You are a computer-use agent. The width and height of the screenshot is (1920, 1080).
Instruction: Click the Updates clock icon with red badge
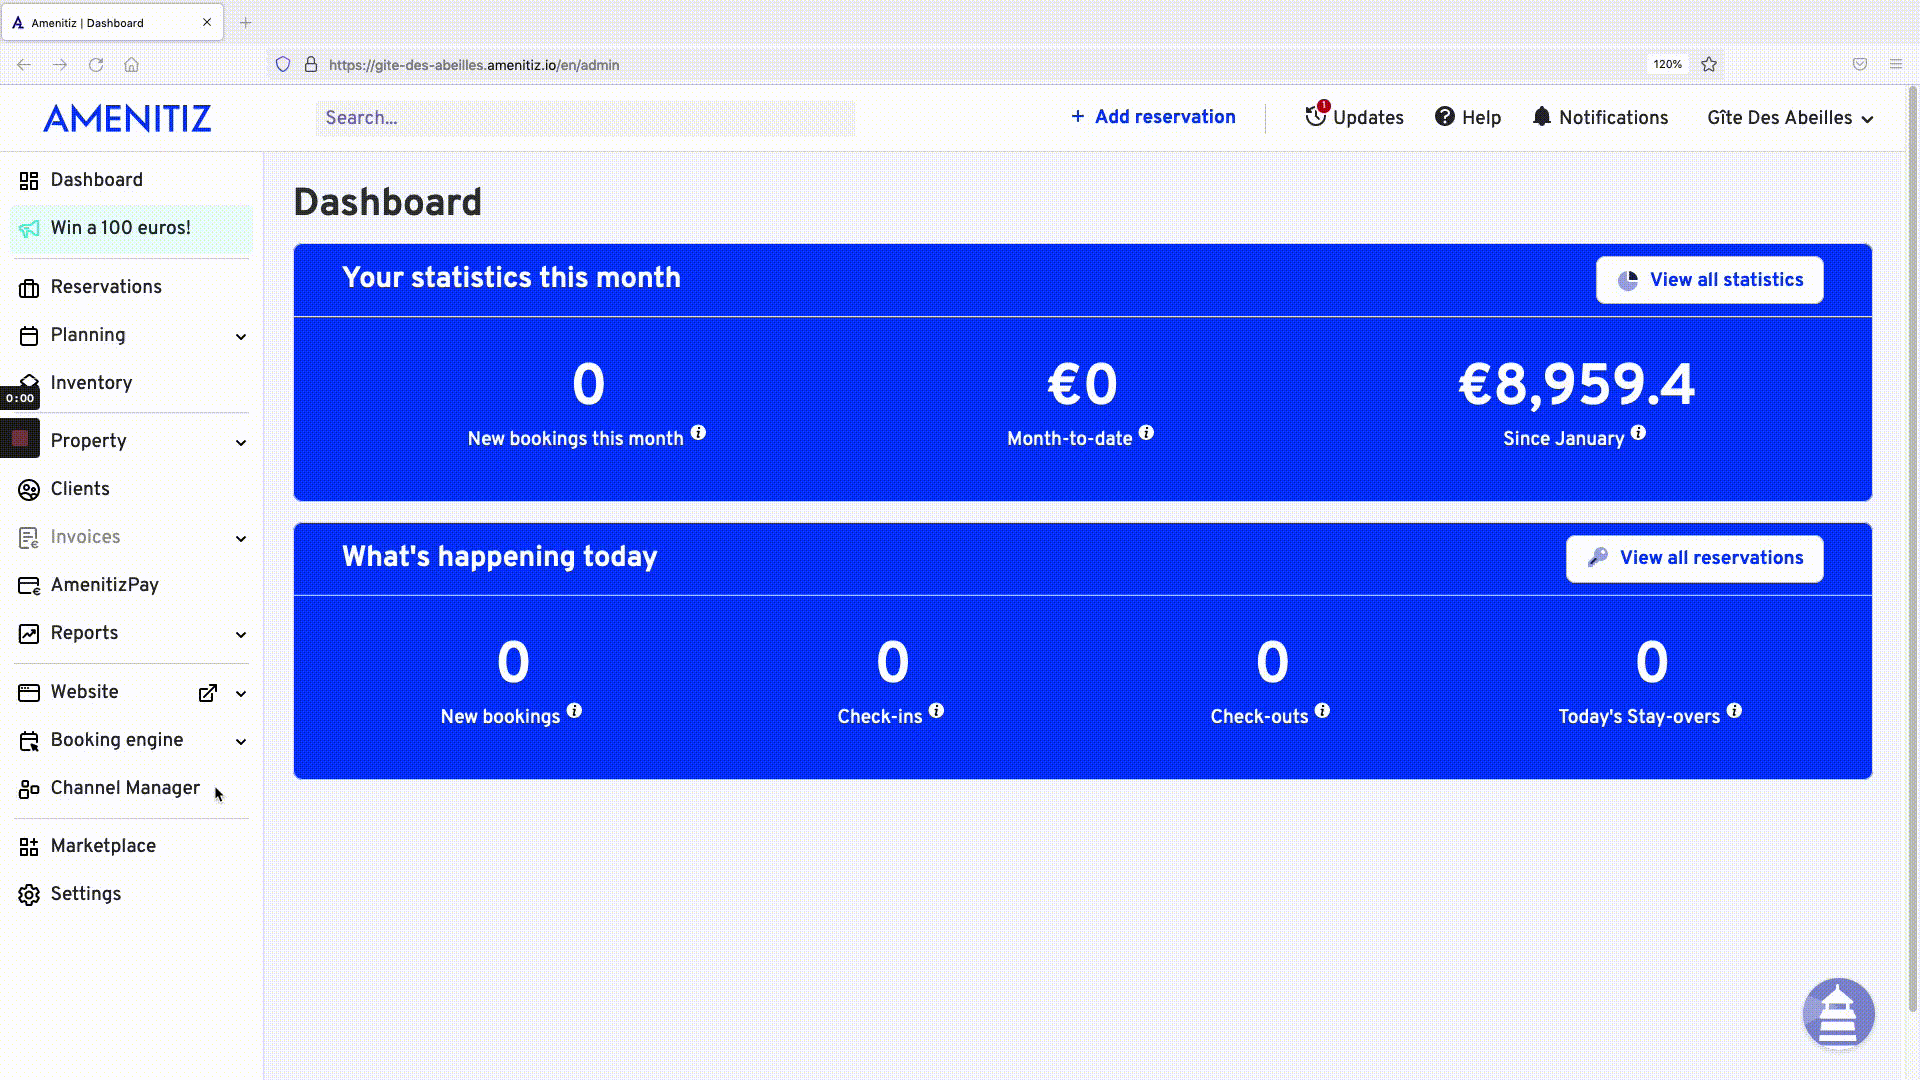click(1316, 115)
